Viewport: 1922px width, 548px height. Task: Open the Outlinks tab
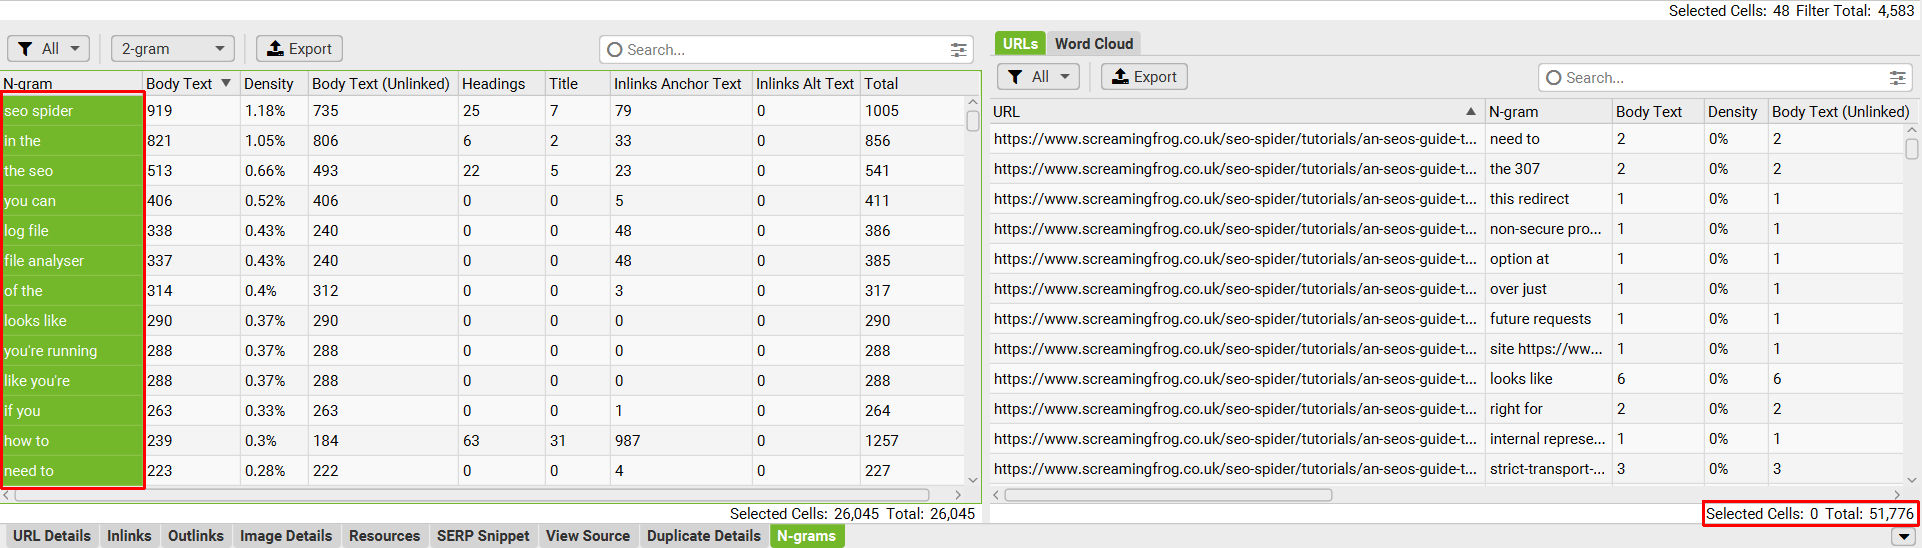tap(196, 536)
